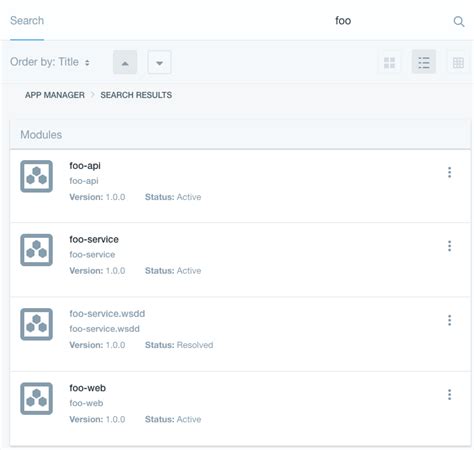
Task: Open the Order by: Title dropdown
Action: tap(50, 62)
